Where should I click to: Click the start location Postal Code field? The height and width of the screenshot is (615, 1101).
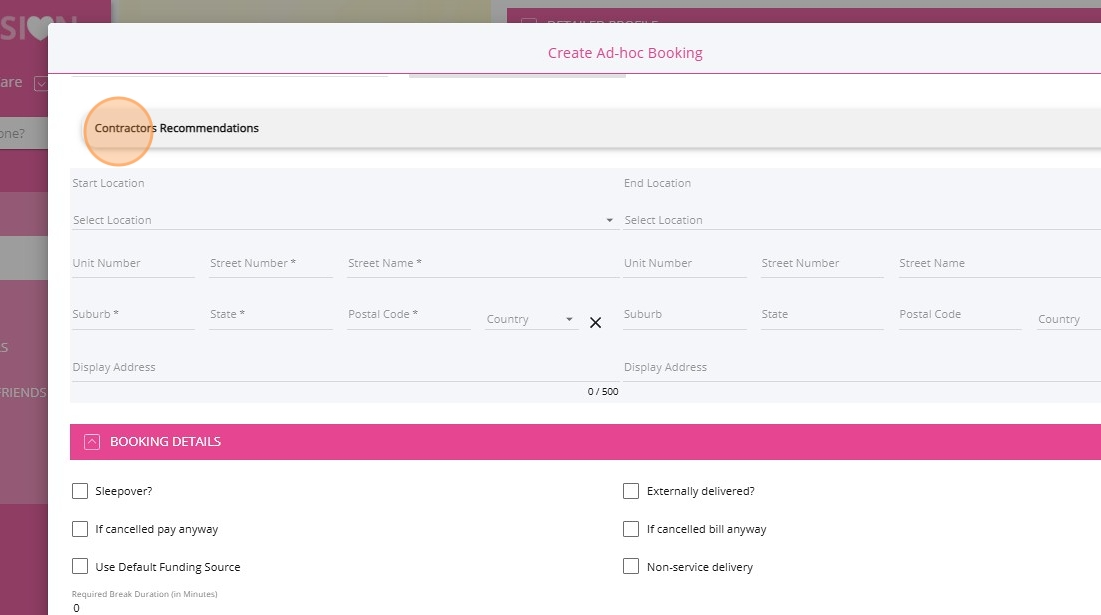(408, 315)
